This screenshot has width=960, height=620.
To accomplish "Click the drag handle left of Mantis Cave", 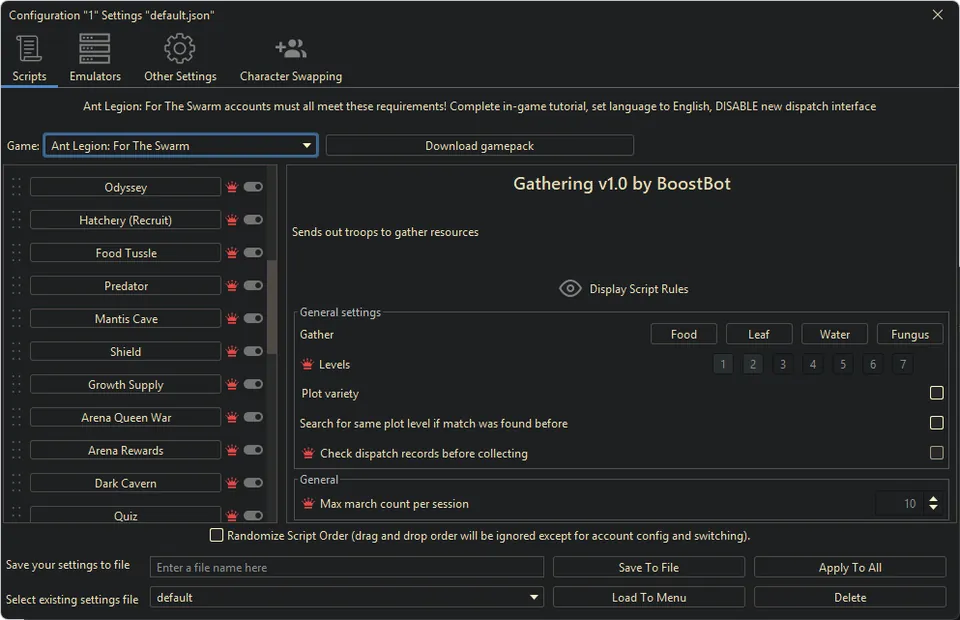I will (x=17, y=318).
